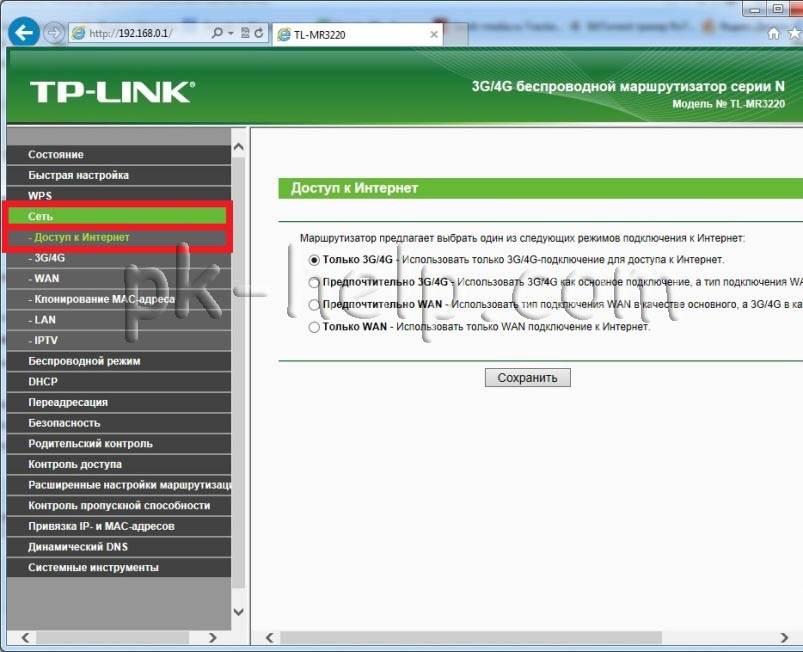This screenshot has height=652, width=803.
Task: Open "Родительский контроль" menu item
Action: pyautogui.click(x=119, y=444)
